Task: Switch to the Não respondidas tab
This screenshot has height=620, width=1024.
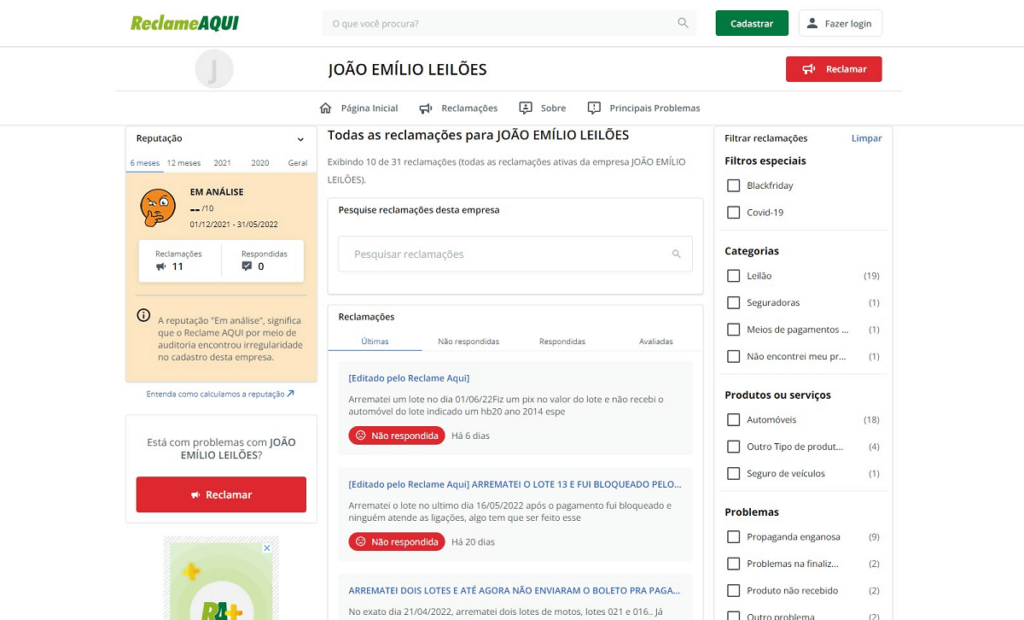Action: 468,341
